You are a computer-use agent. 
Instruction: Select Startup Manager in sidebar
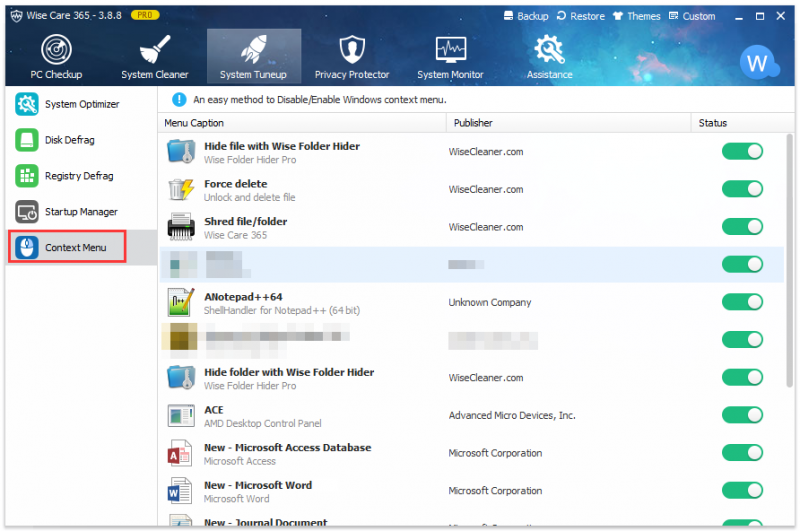click(82, 212)
